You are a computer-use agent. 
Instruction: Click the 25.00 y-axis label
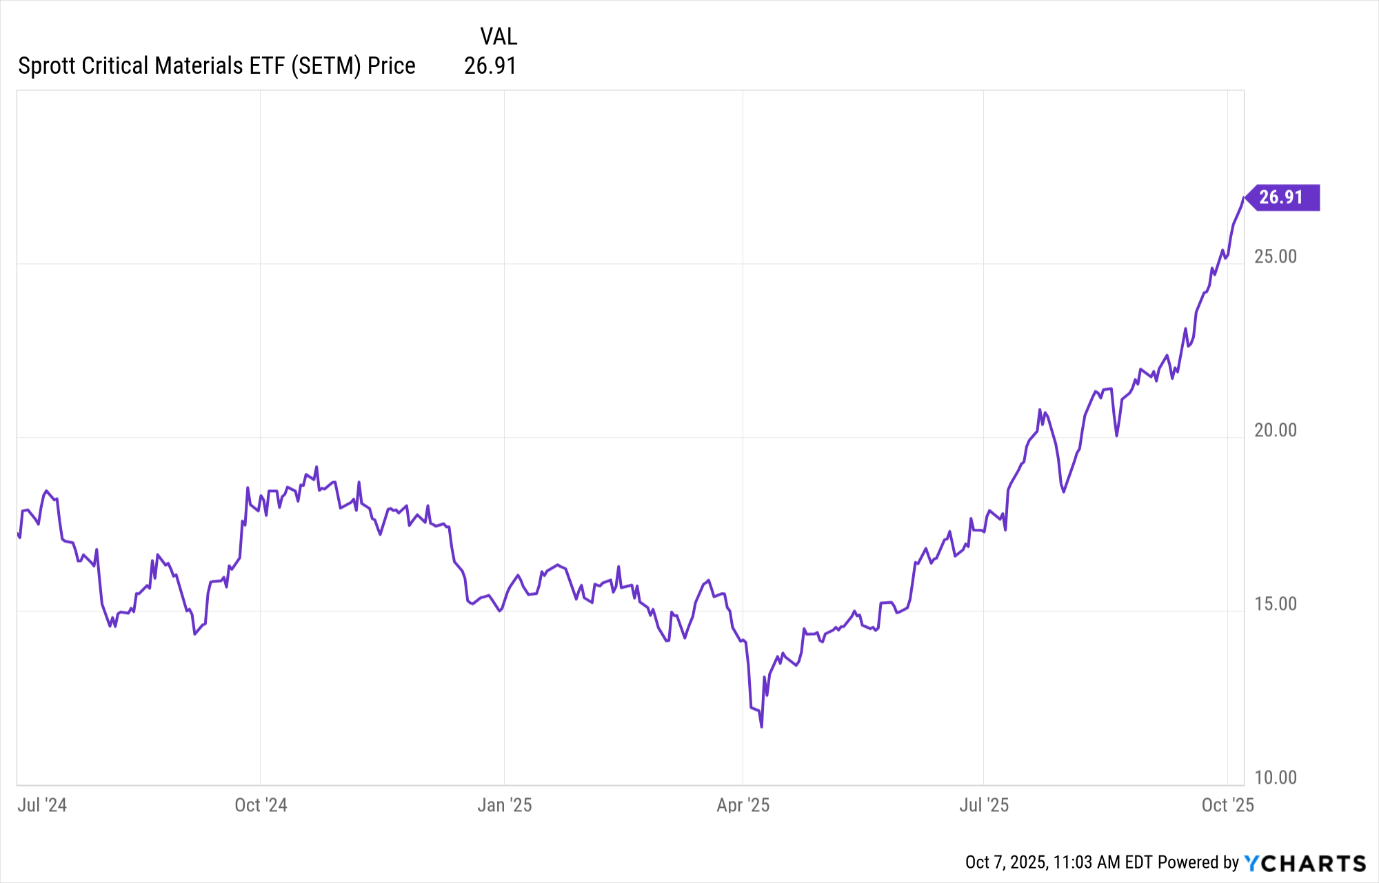[x=1275, y=256]
